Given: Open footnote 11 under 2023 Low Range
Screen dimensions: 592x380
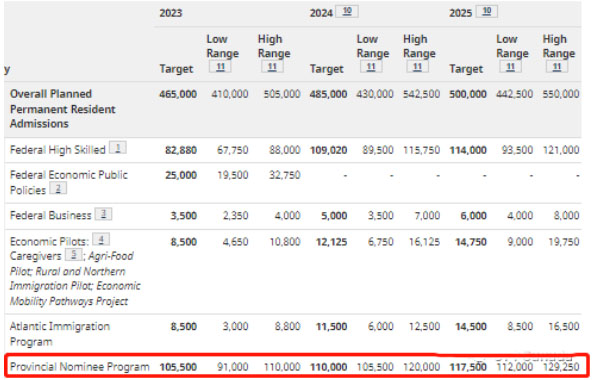Looking at the screenshot, I should click(x=220, y=67).
